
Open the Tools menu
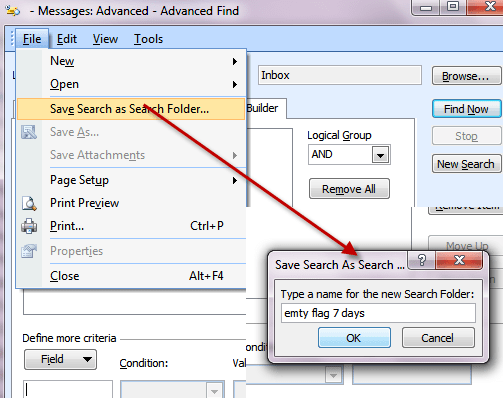(148, 39)
